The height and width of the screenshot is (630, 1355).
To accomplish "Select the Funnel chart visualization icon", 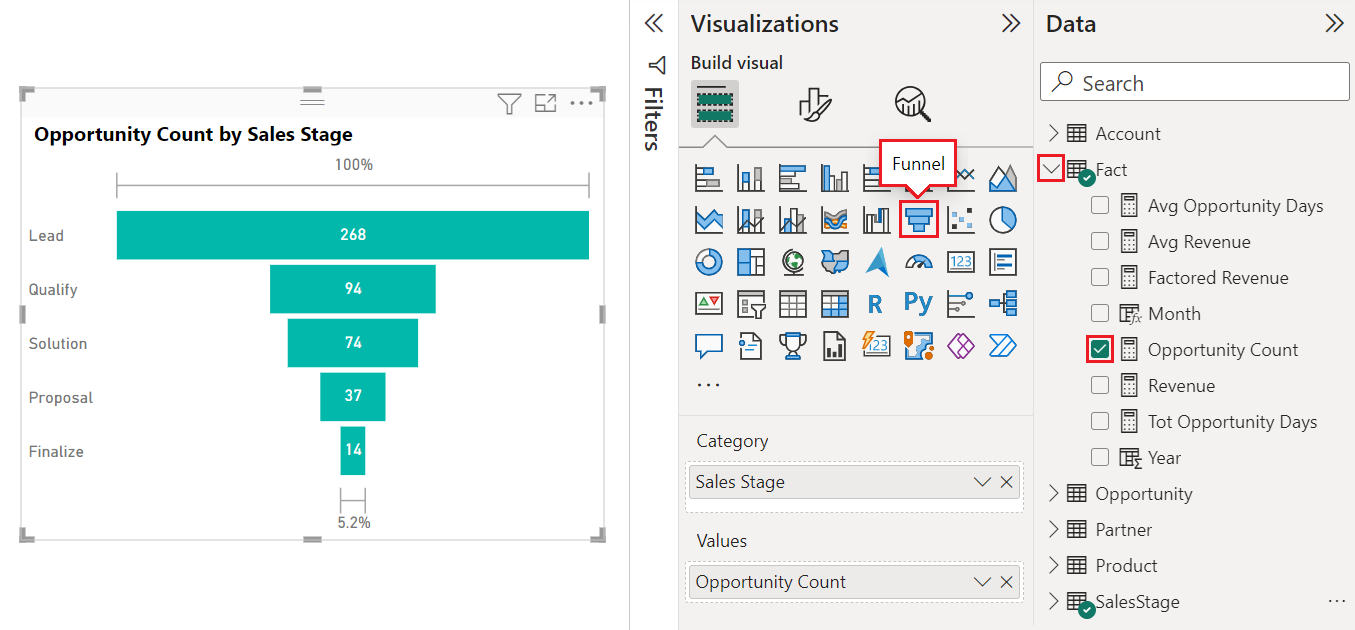I will pos(917,219).
